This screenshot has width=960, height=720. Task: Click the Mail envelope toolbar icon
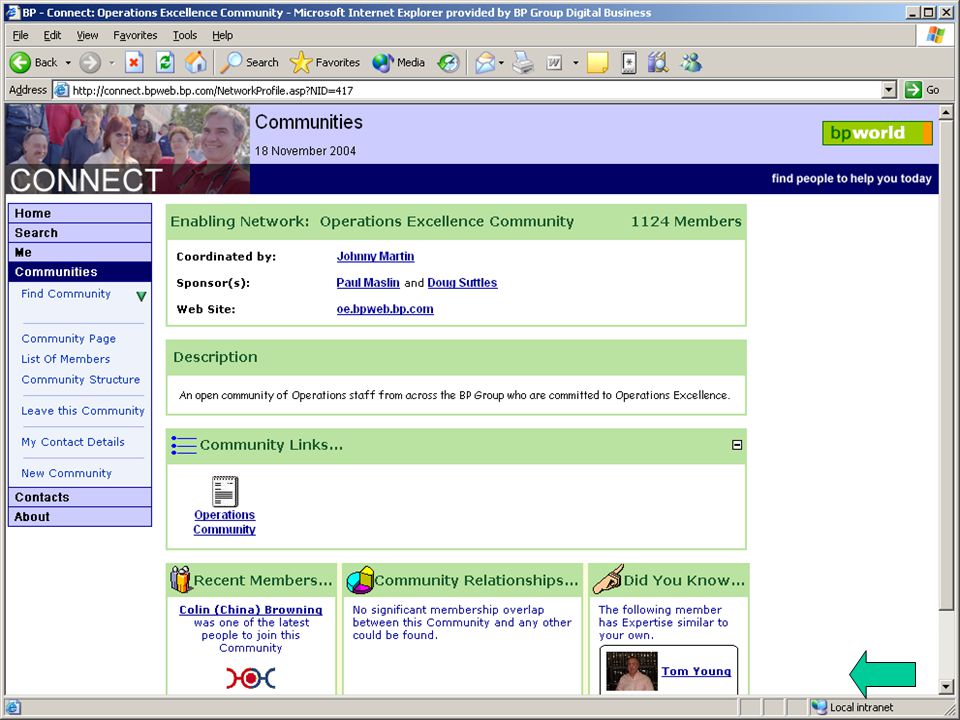tap(485, 62)
